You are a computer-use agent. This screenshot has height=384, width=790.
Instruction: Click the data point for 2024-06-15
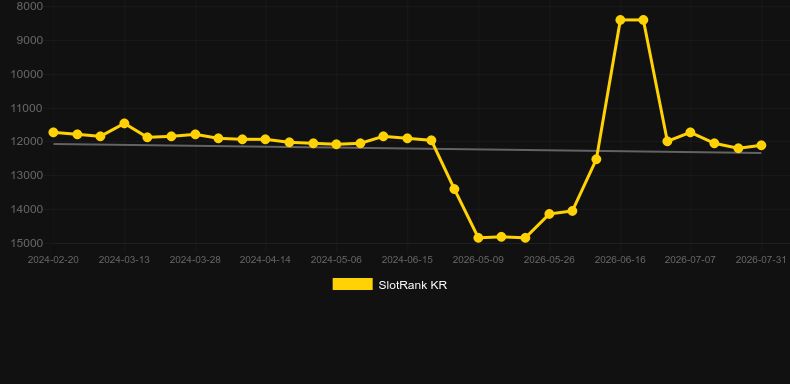click(x=407, y=138)
